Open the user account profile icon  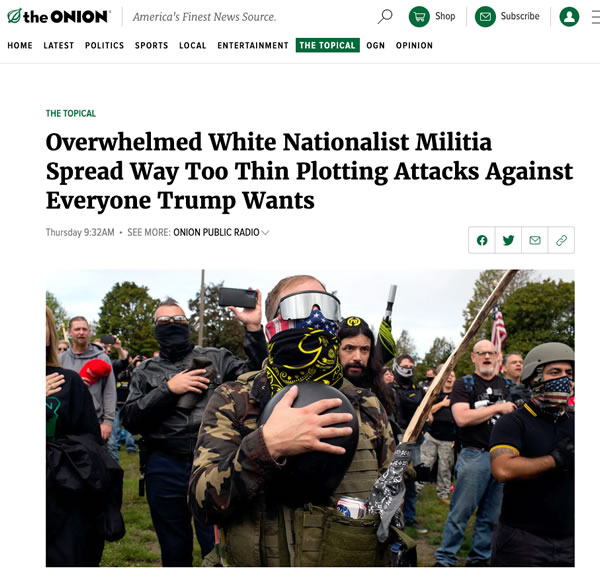click(x=569, y=16)
